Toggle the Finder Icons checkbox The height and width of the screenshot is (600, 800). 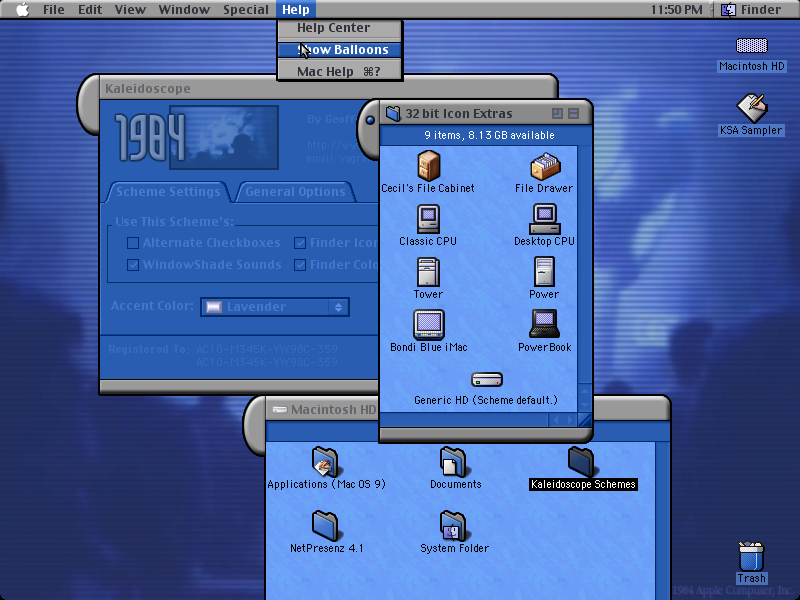pyautogui.click(x=300, y=243)
